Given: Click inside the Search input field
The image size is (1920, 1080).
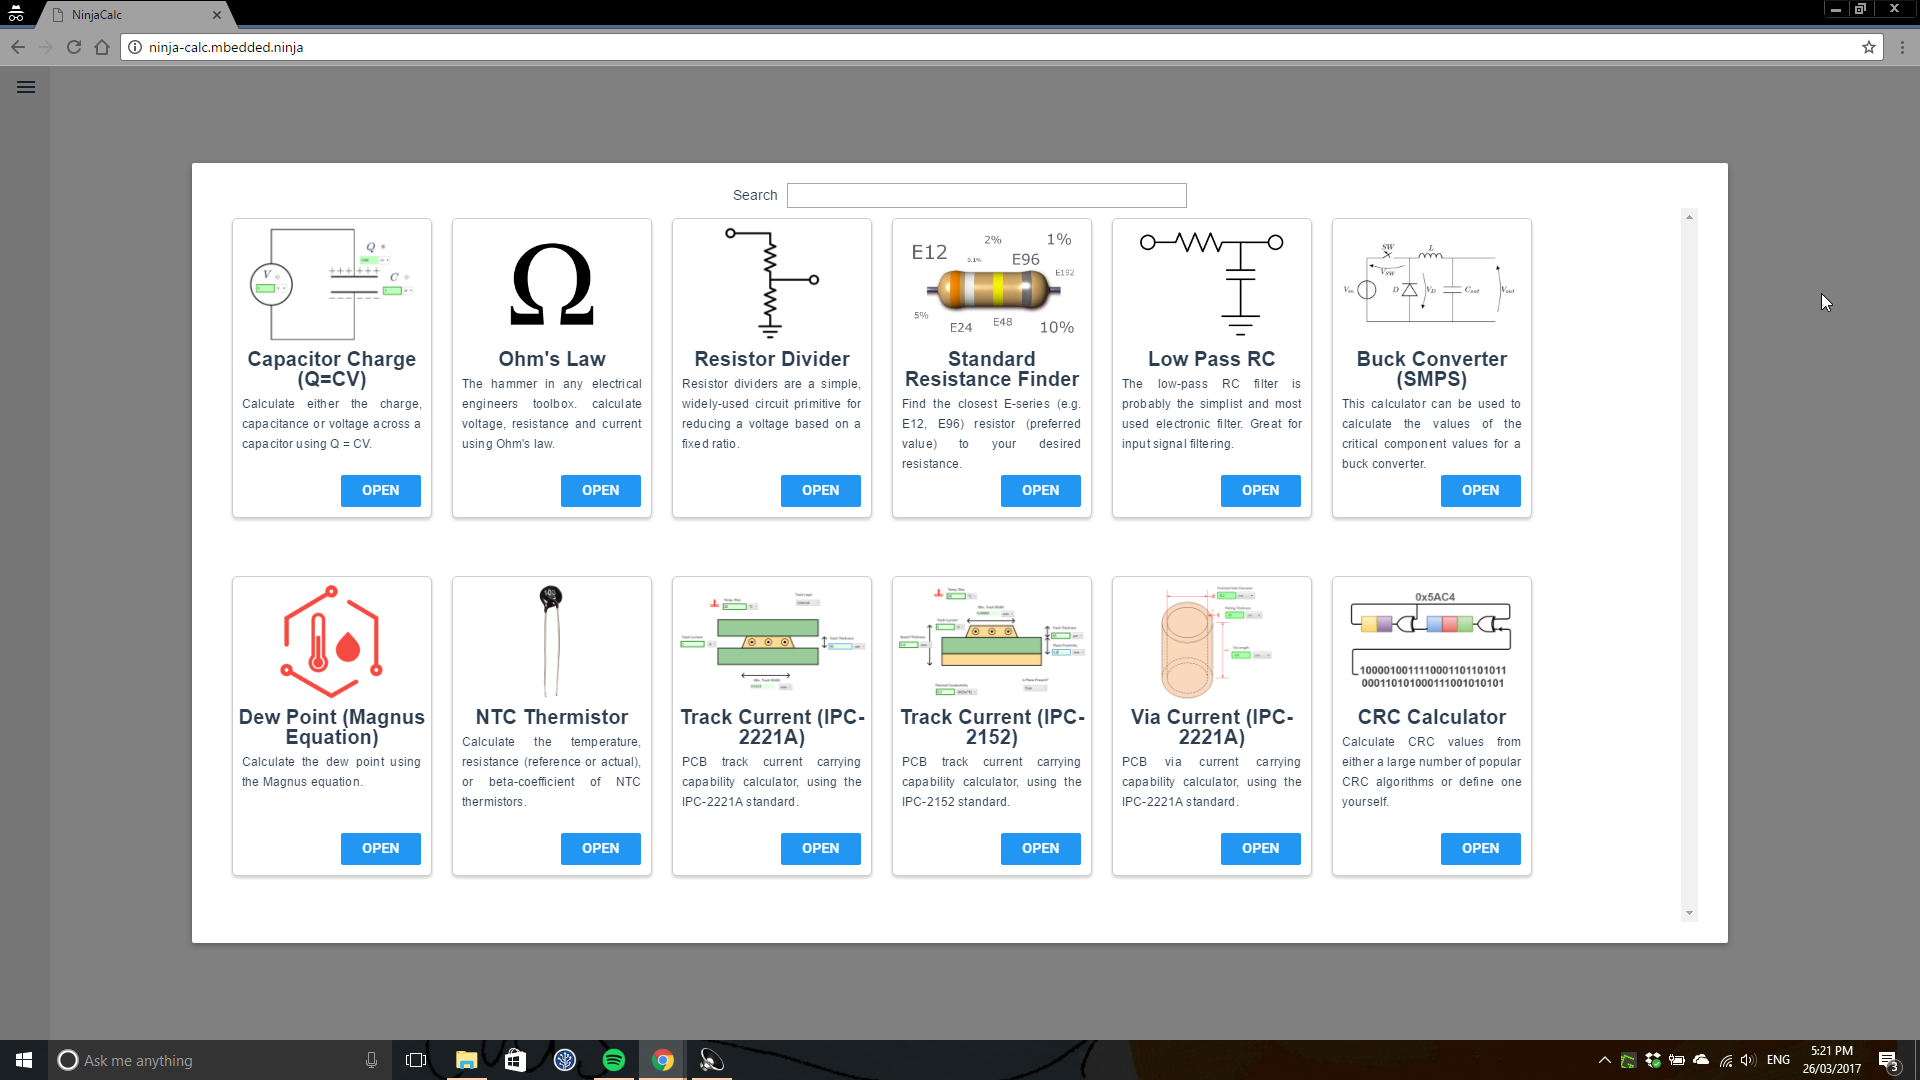Looking at the screenshot, I should coord(986,195).
